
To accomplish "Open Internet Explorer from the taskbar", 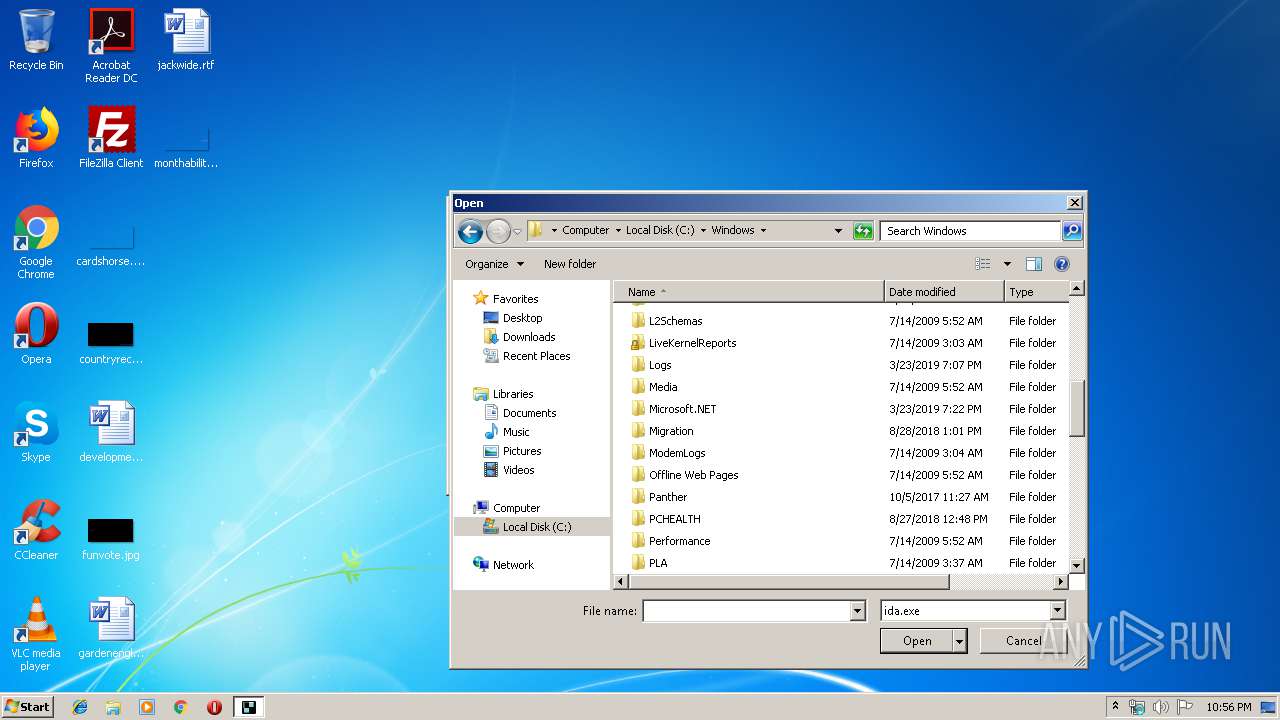I will click(80, 707).
